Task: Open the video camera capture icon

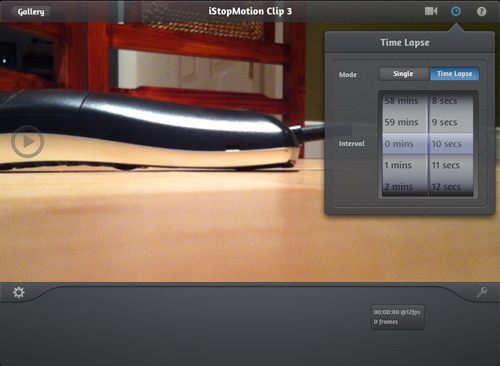Action: point(431,11)
